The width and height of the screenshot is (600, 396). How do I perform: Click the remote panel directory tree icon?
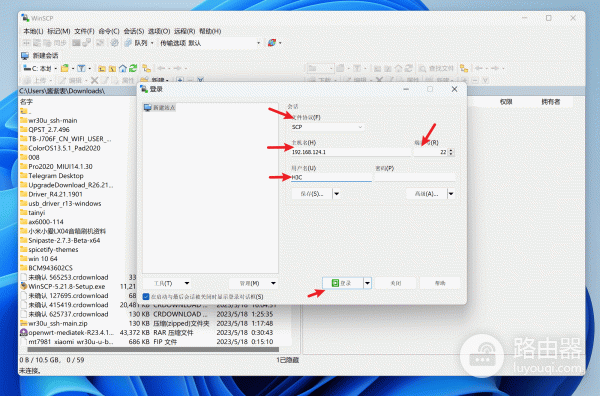464,69
